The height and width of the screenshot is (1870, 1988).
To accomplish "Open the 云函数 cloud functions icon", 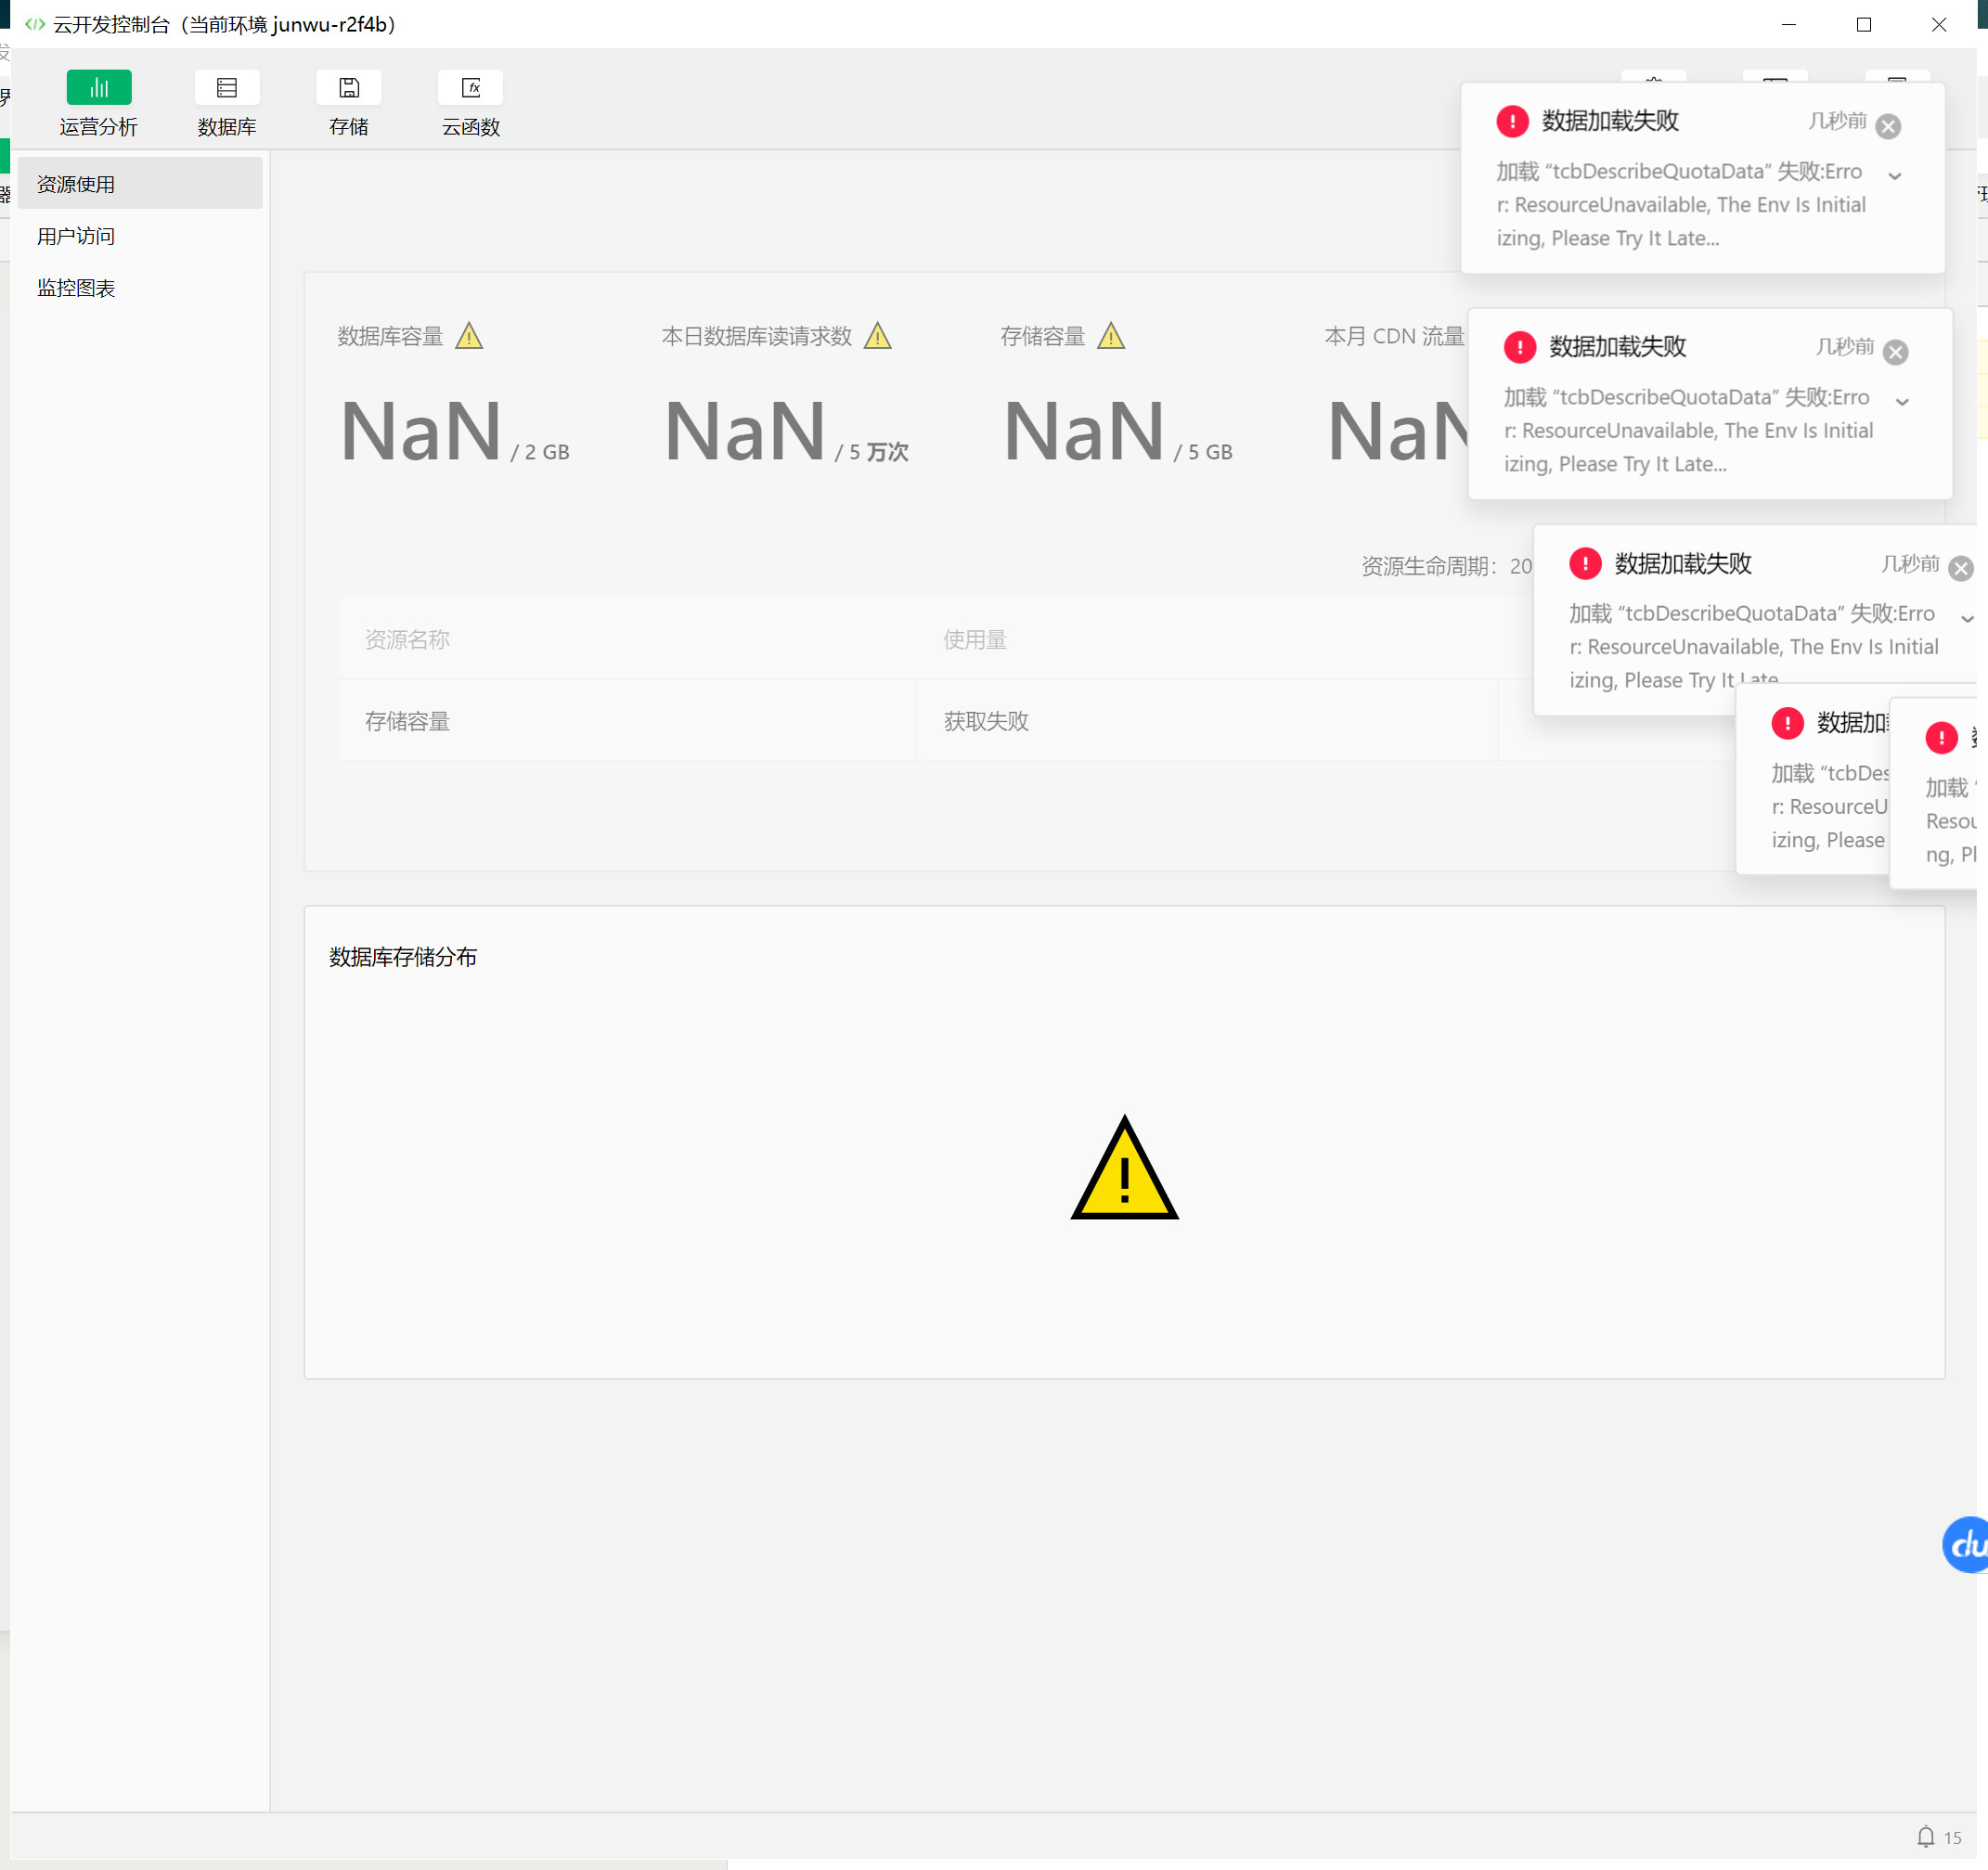I will pyautogui.click(x=470, y=88).
